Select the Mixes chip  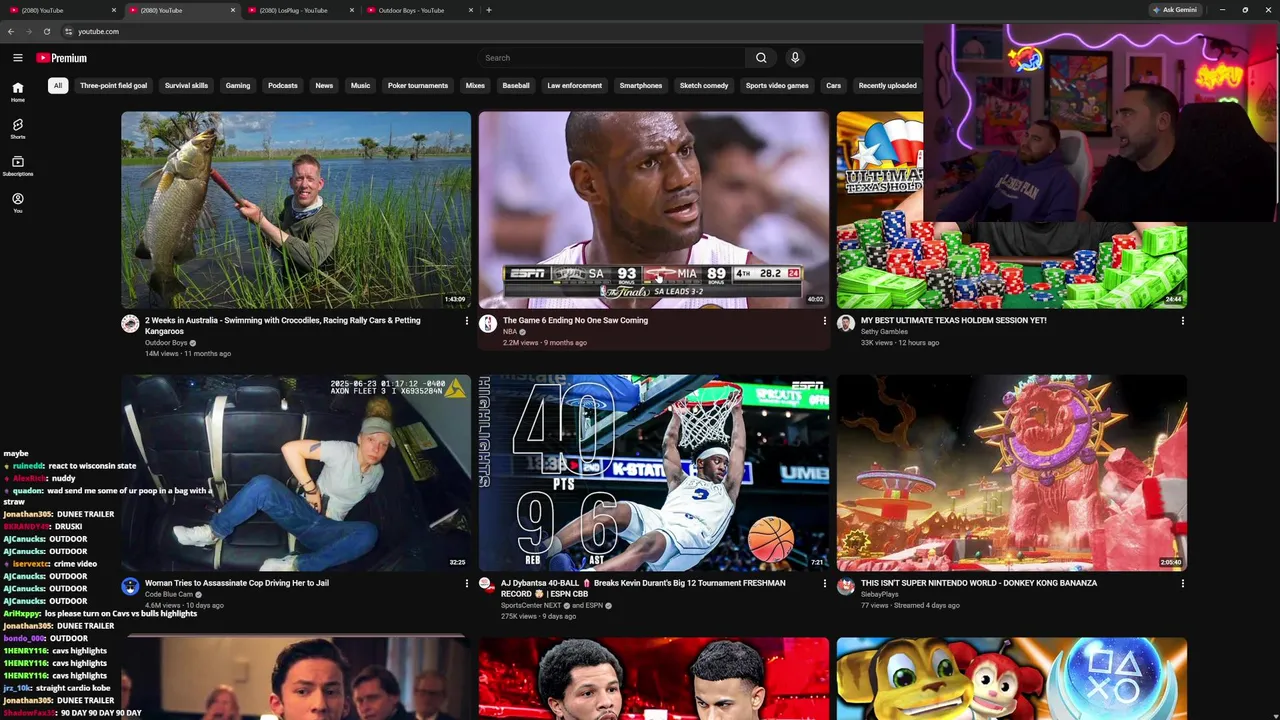click(x=475, y=86)
